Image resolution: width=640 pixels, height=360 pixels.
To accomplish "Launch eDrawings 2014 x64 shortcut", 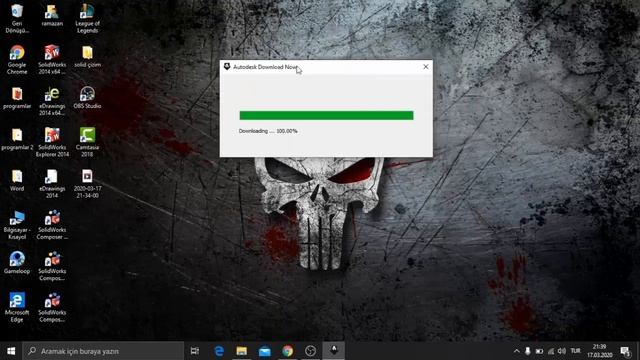I will [52, 101].
